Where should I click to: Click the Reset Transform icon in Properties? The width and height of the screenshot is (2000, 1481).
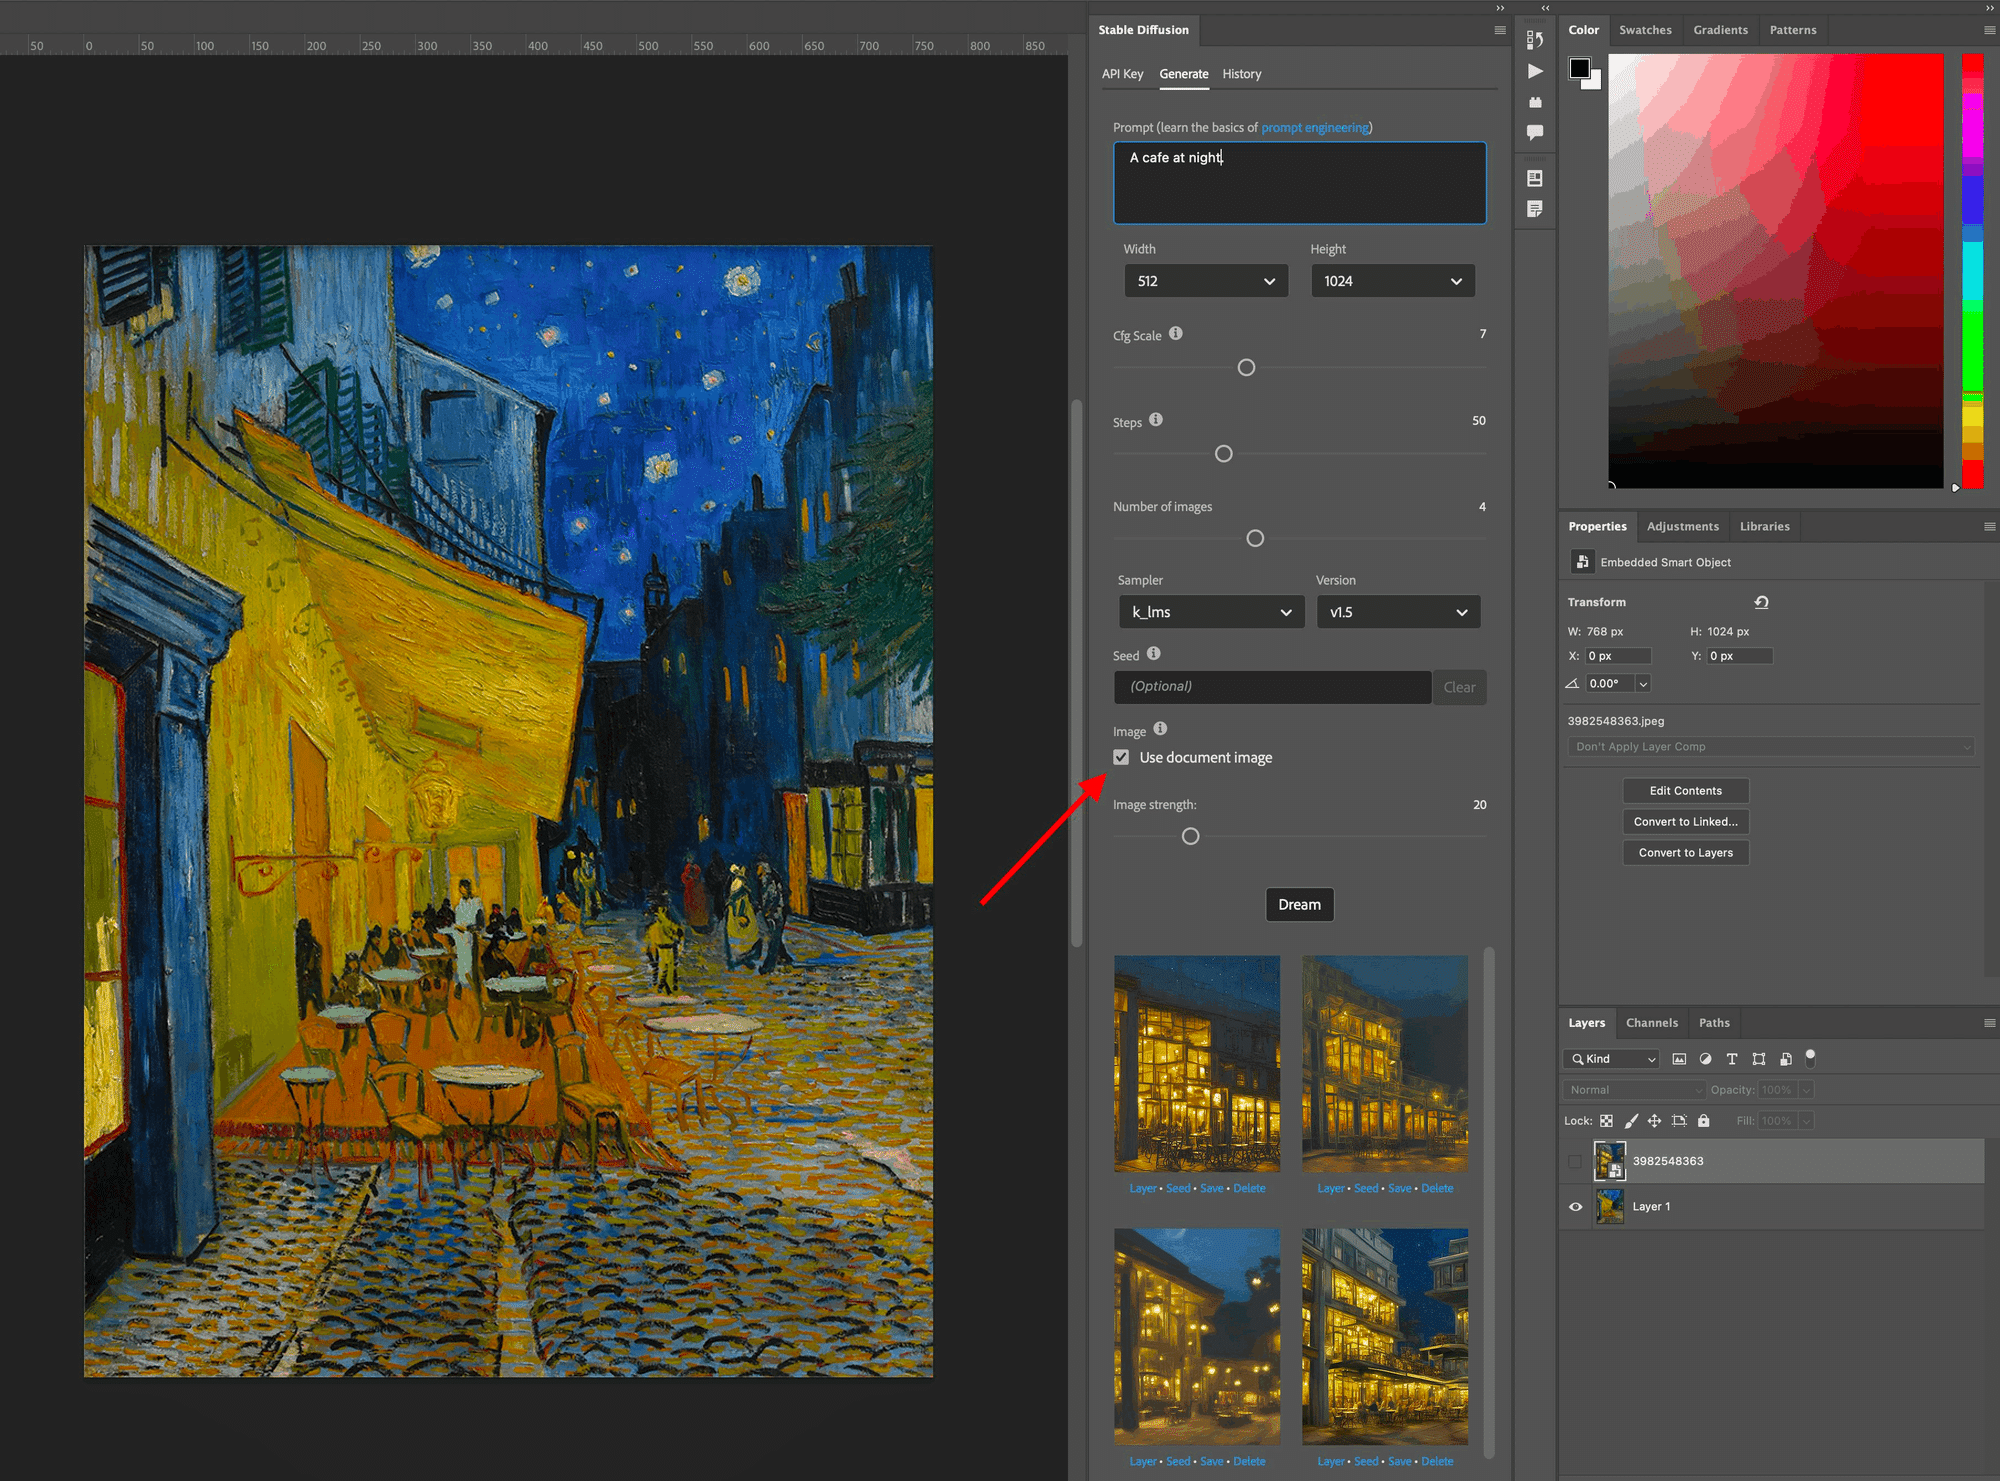coord(1761,602)
